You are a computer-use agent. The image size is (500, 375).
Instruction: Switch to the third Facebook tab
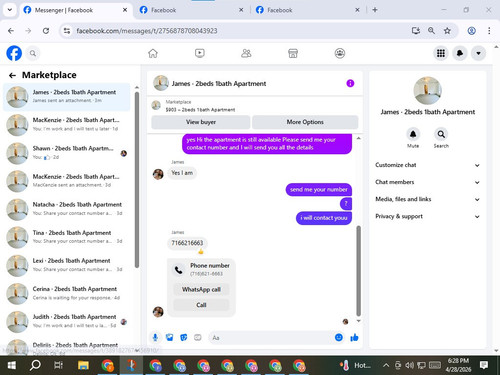307,10
